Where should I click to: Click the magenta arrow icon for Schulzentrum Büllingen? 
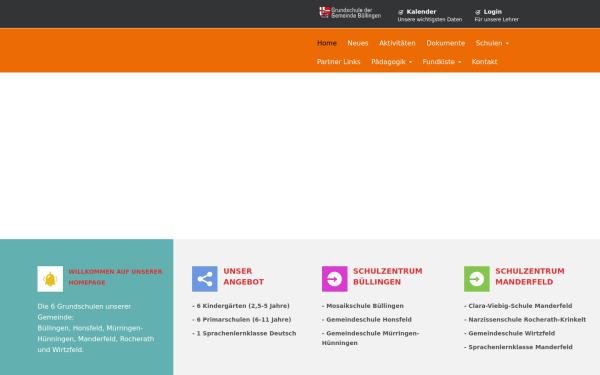point(335,279)
